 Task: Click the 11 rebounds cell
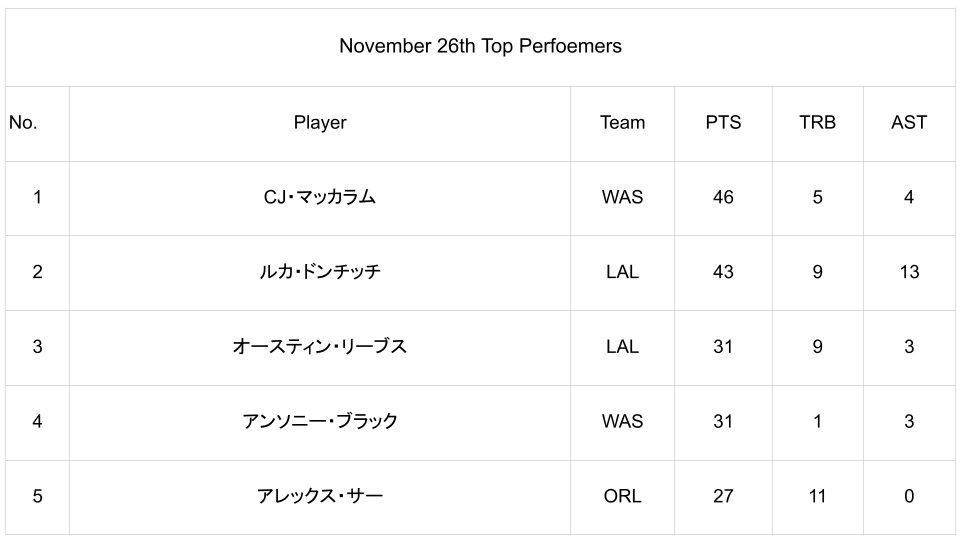click(817, 496)
